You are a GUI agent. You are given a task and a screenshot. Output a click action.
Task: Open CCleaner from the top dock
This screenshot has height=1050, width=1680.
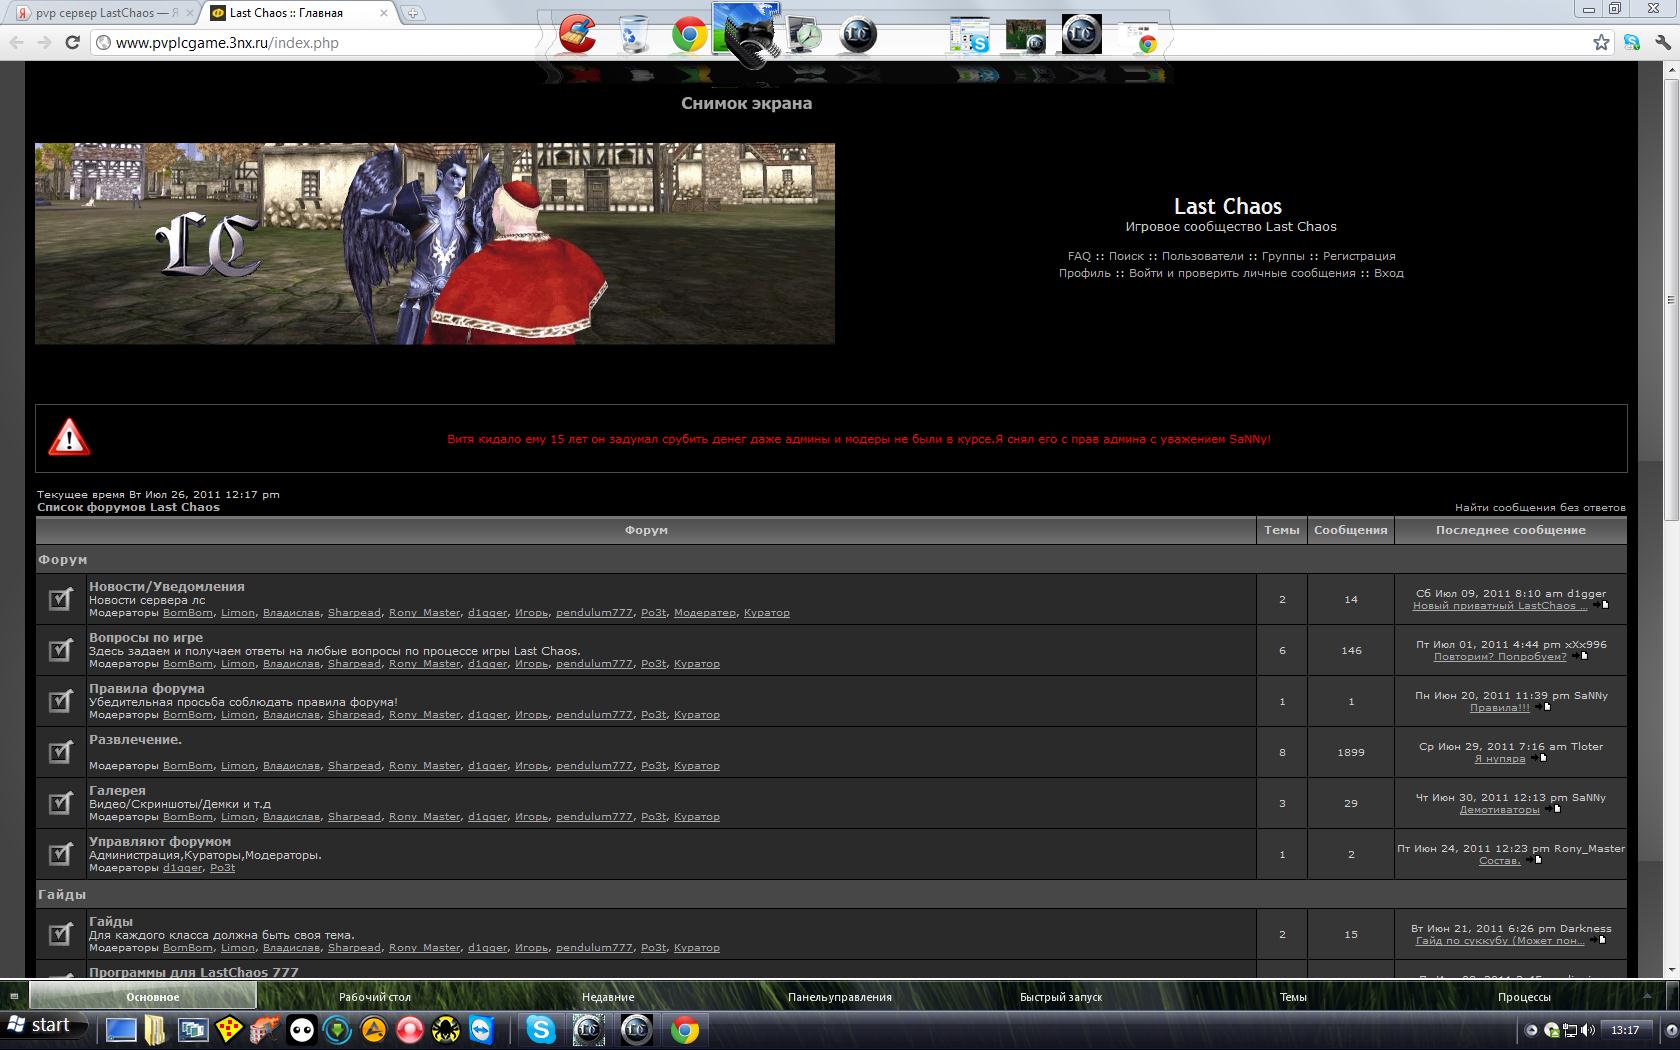coord(578,34)
